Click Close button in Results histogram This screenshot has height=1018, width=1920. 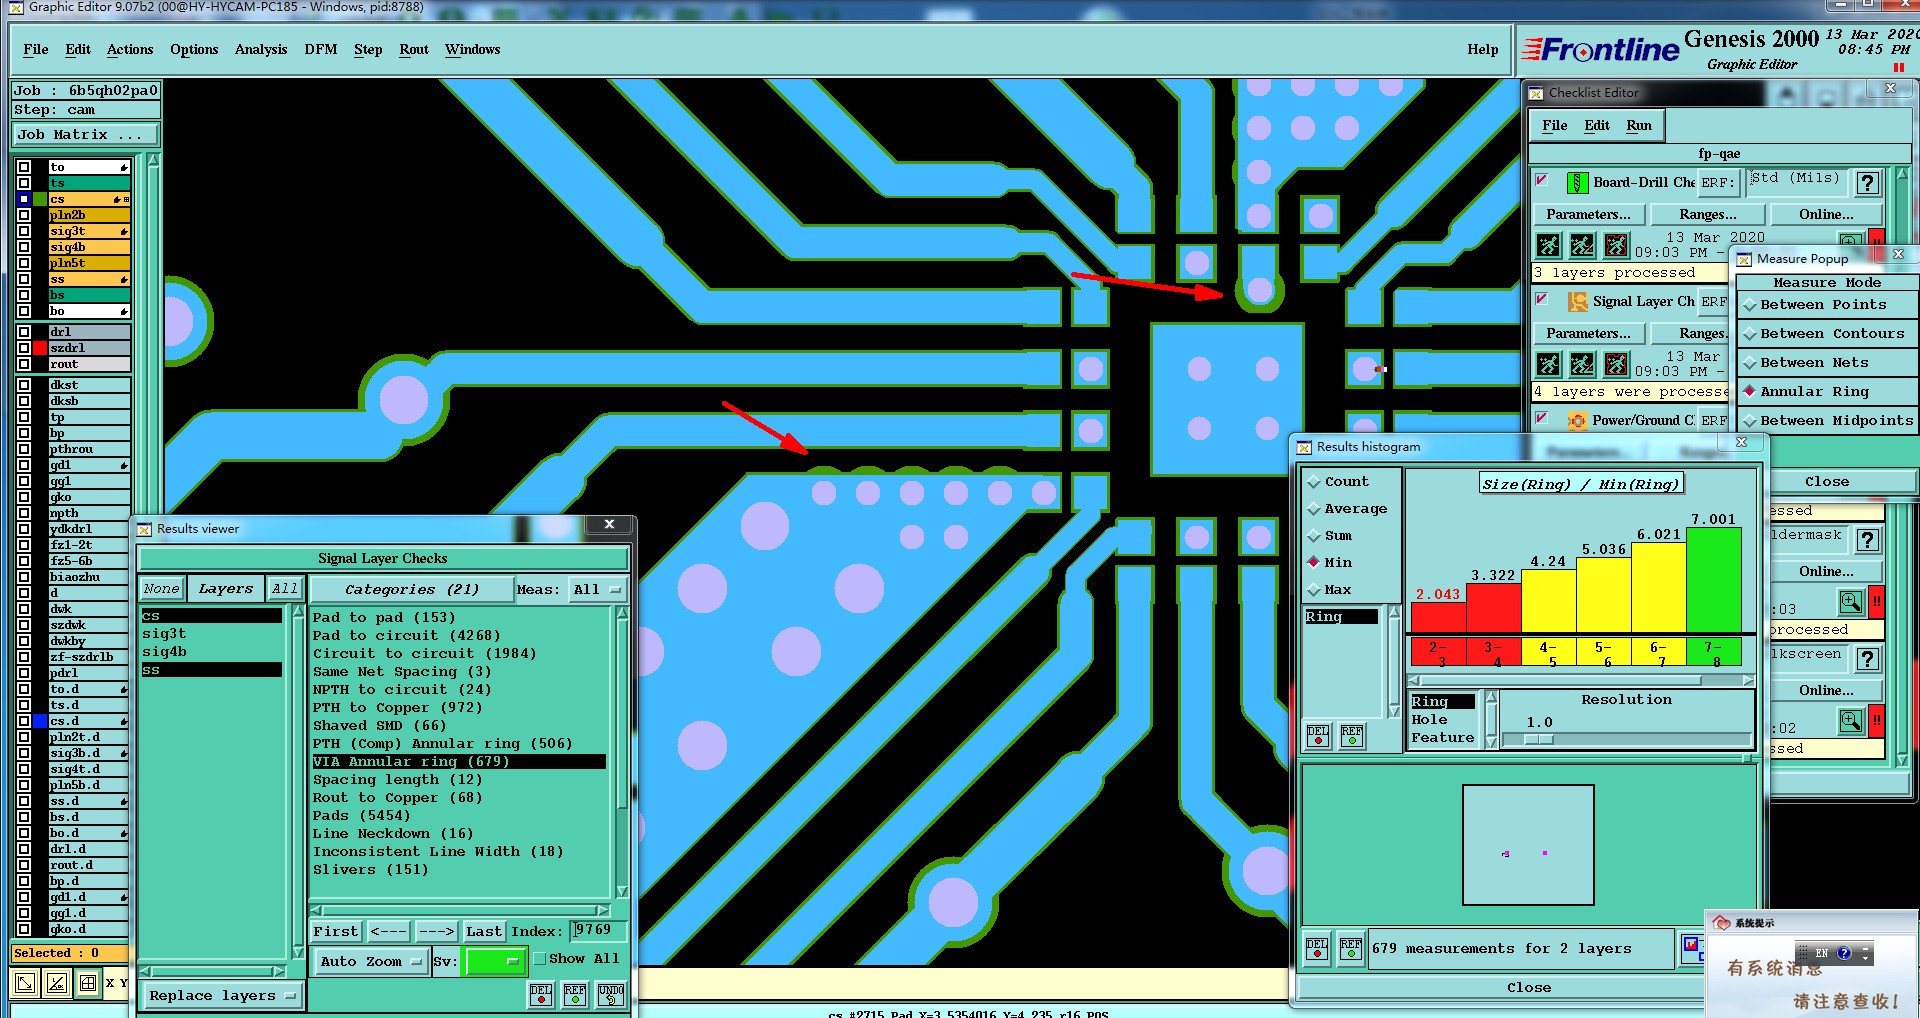[1529, 988]
